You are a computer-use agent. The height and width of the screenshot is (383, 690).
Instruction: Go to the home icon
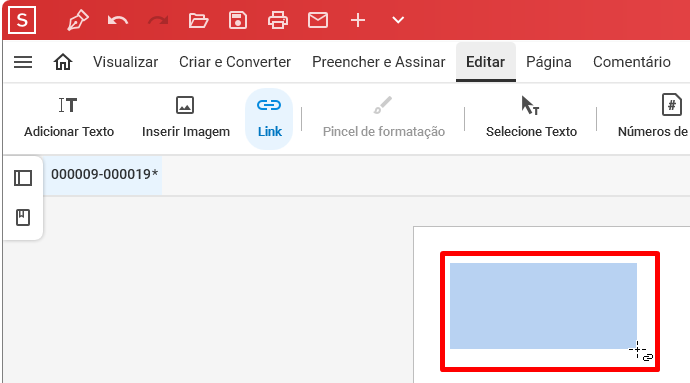pos(62,62)
